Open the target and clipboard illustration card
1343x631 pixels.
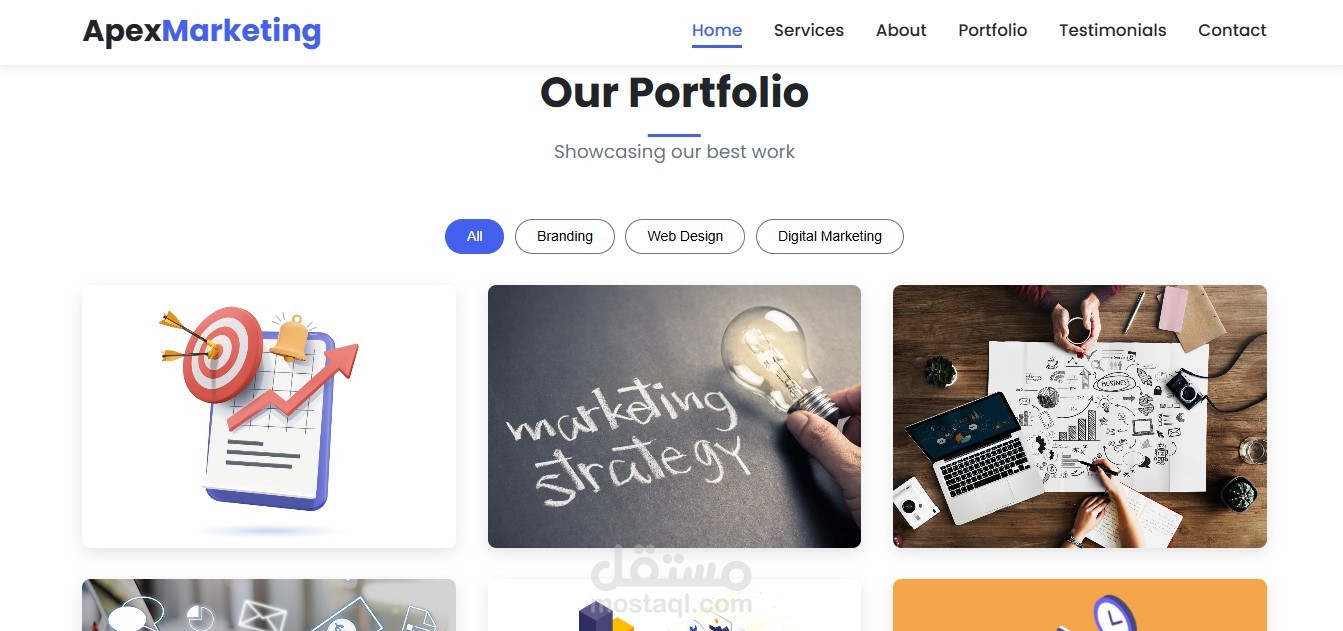coord(269,416)
